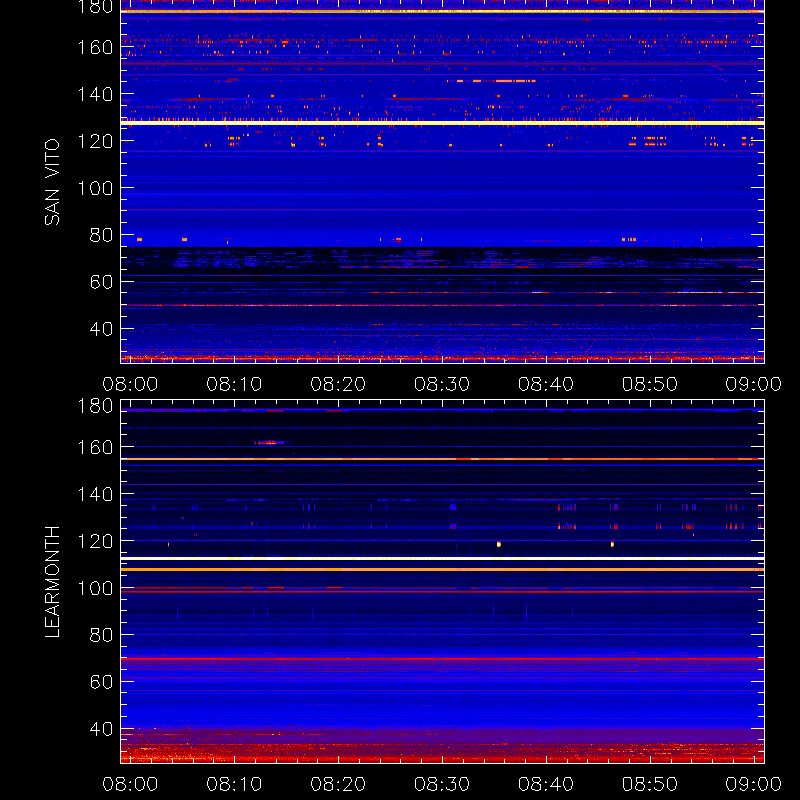The image size is (800, 800).
Task: Select the 140 tick label on Learmonth axis
Action: [95, 494]
